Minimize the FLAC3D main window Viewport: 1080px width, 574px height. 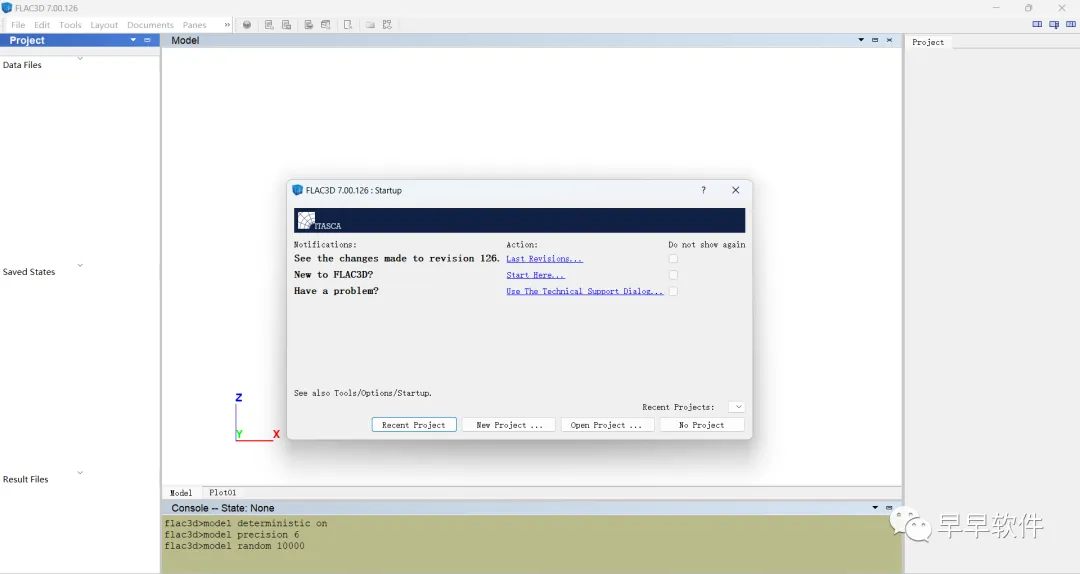point(996,8)
